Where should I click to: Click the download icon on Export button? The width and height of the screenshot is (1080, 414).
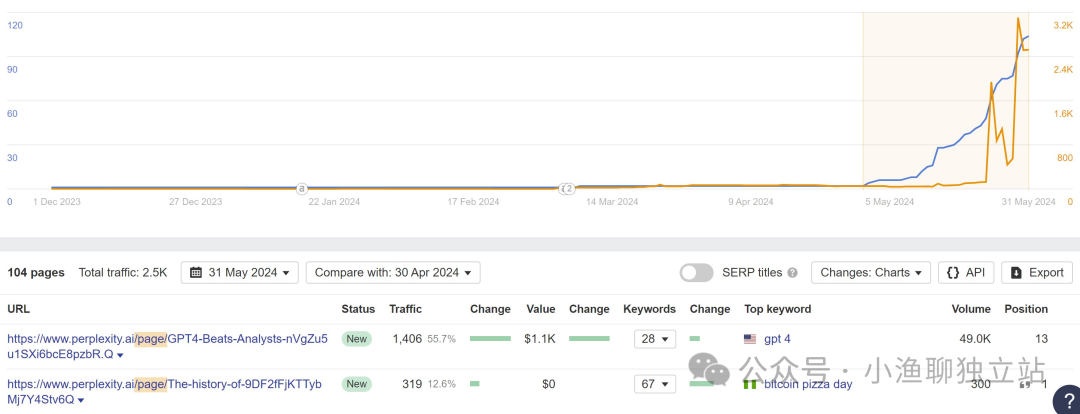[x=1016, y=273]
